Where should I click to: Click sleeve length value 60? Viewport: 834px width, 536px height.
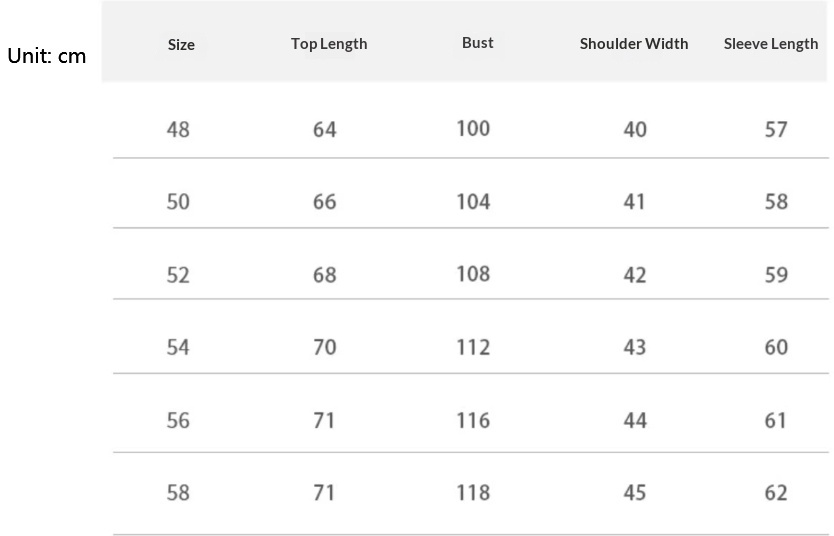pyautogui.click(x=776, y=348)
